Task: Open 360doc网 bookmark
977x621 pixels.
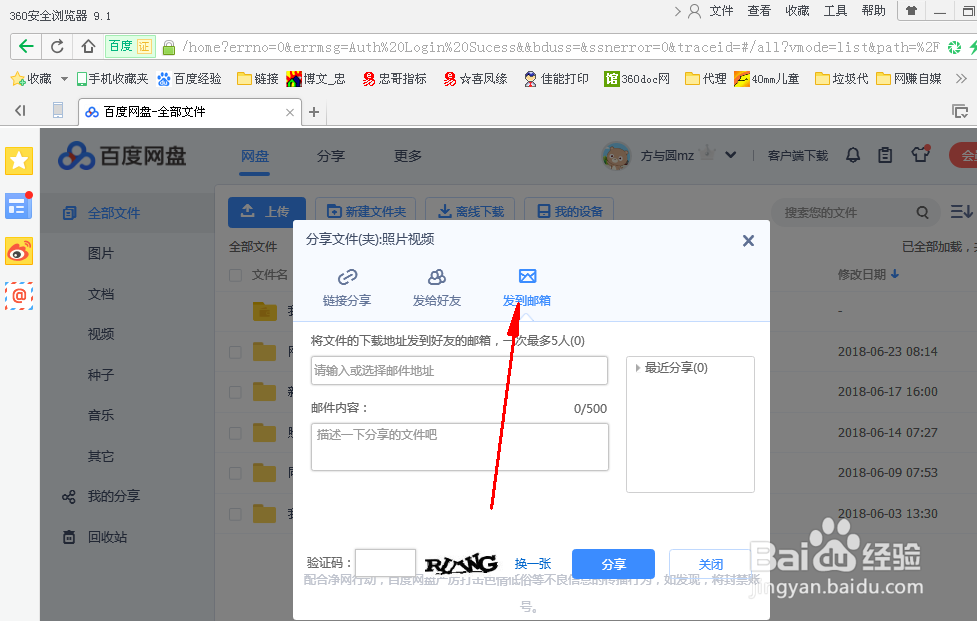Action: coord(637,79)
